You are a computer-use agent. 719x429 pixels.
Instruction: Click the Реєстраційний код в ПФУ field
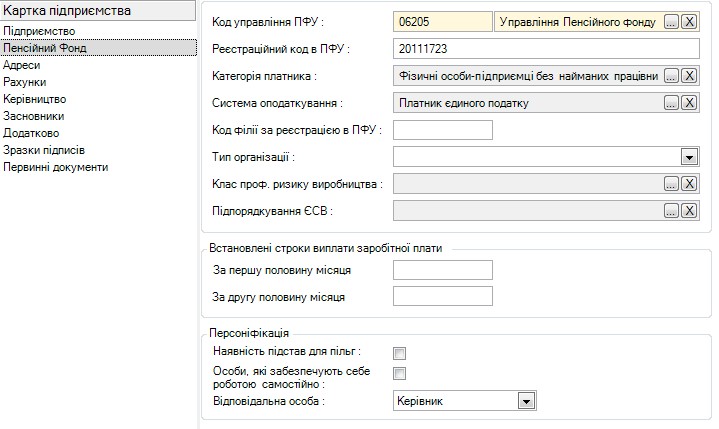click(x=545, y=49)
